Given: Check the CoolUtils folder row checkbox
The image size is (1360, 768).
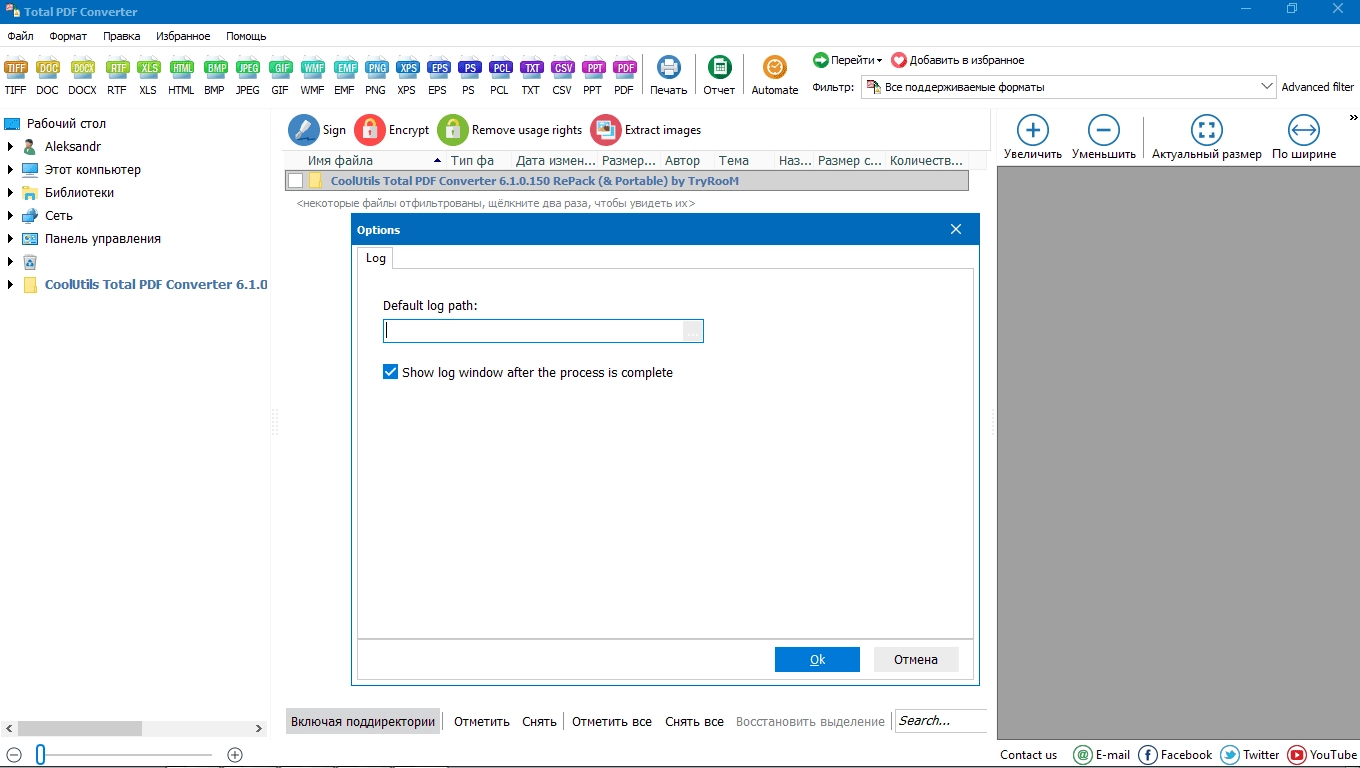Looking at the screenshot, I should tap(295, 181).
